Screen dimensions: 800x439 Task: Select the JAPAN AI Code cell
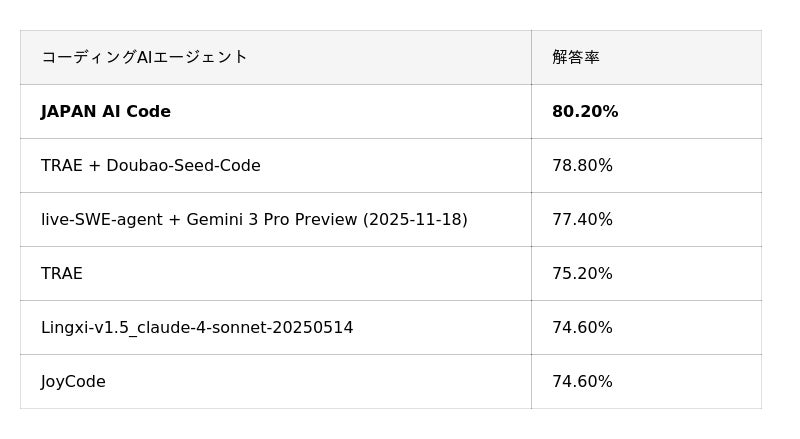coord(106,112)
